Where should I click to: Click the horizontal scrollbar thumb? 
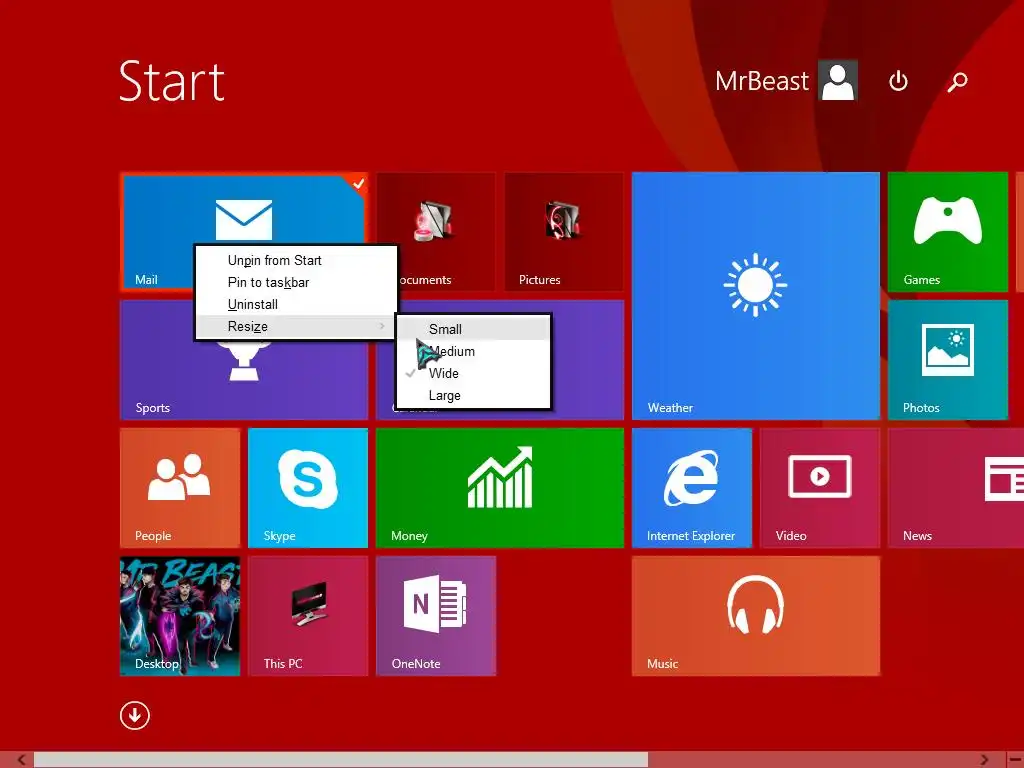click(x=341, y=760)
